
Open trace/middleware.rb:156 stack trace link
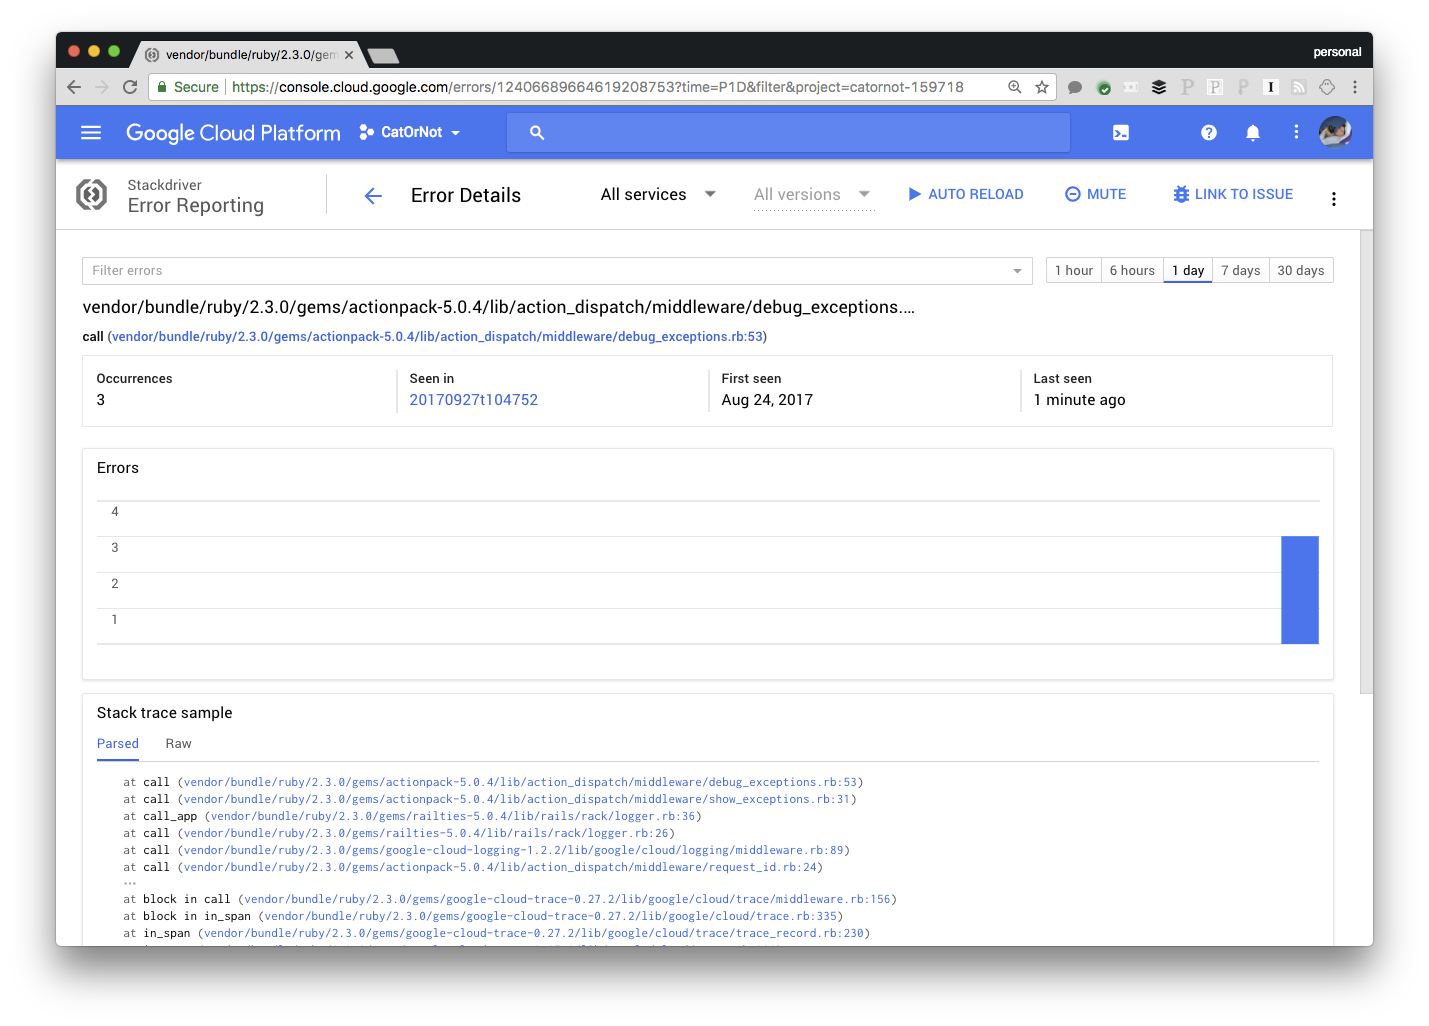tap(567, 899)
